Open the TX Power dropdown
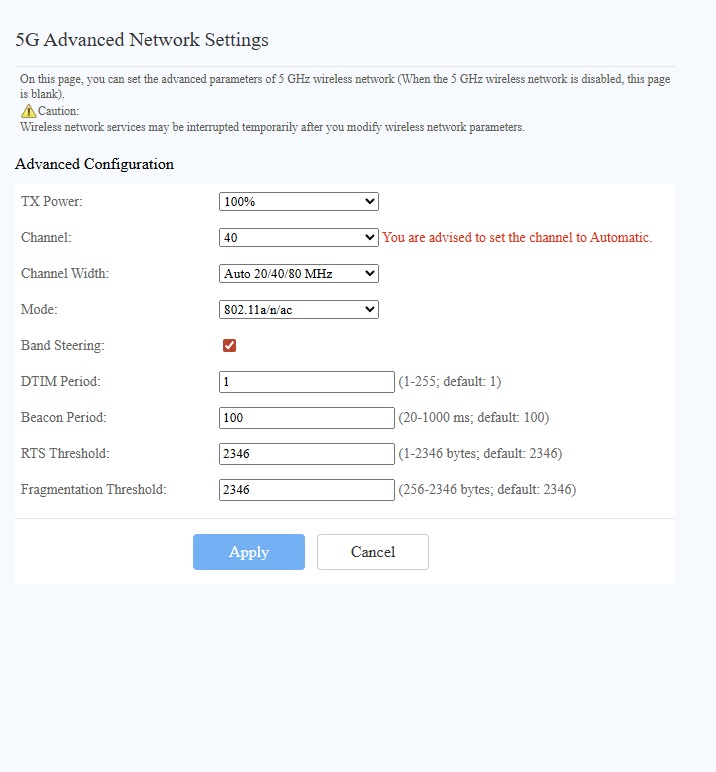This screenshot has width=716, height=772. coord(298,202)
